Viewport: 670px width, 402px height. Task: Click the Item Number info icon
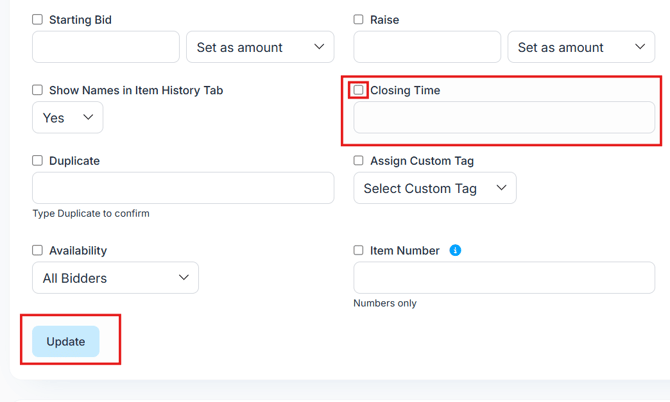coord(455,250)
